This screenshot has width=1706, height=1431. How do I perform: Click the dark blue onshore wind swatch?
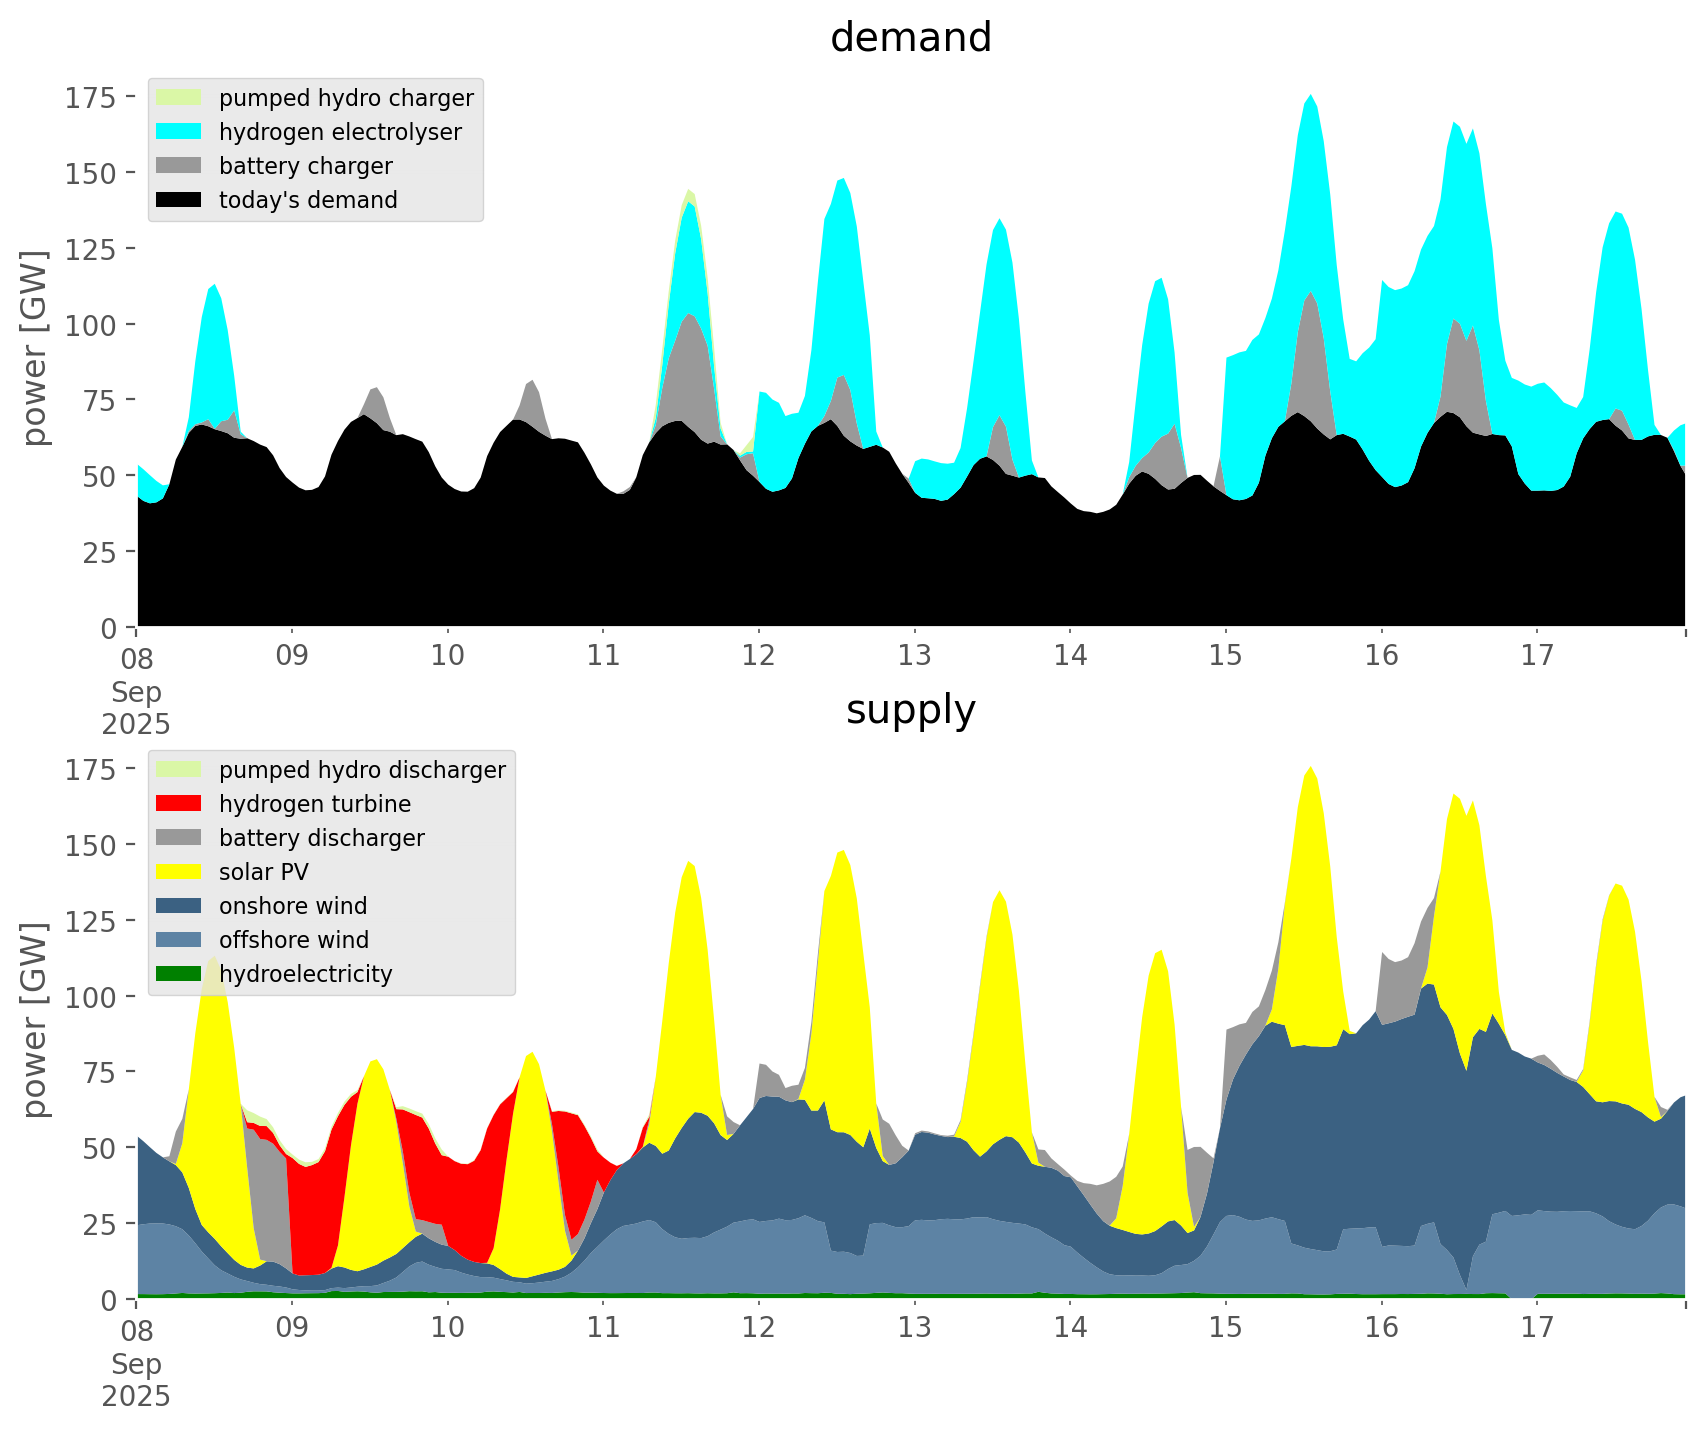[x=179, y=906]
